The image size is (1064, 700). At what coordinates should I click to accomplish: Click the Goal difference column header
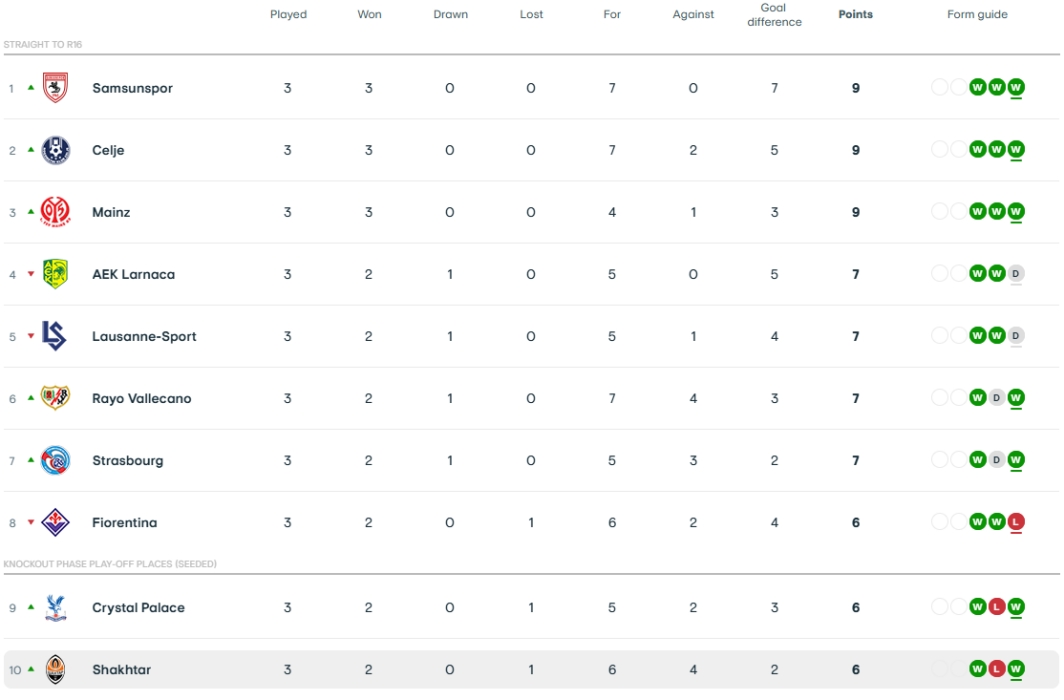click(774, 15)
